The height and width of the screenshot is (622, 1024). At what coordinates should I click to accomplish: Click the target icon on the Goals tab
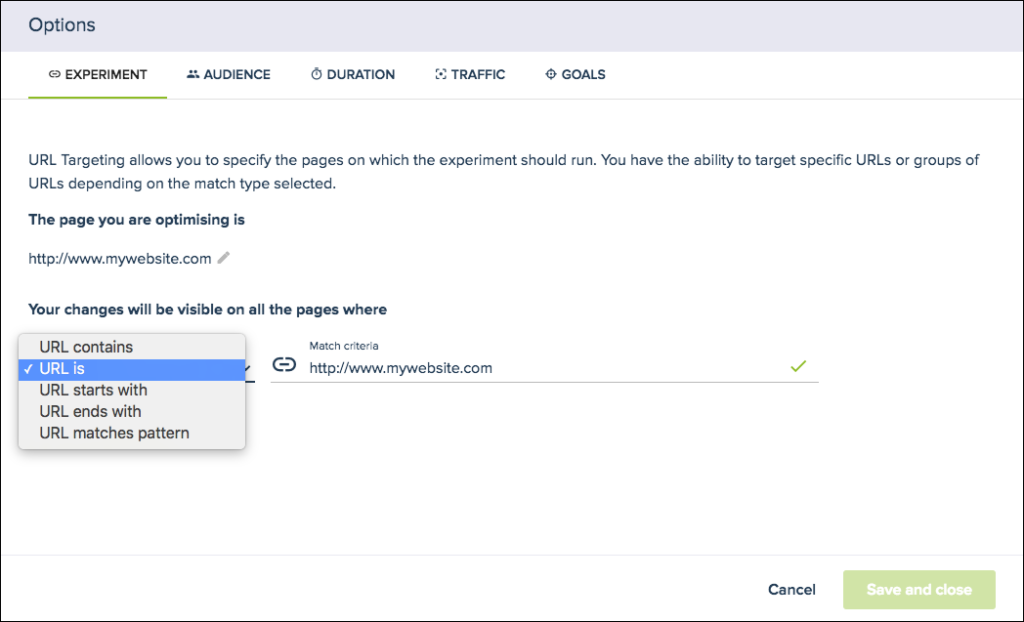[549, 74]
